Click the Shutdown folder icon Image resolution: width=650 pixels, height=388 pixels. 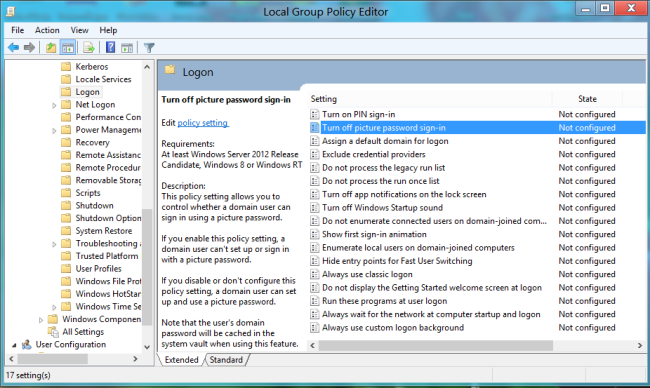[x=66, y=206]
